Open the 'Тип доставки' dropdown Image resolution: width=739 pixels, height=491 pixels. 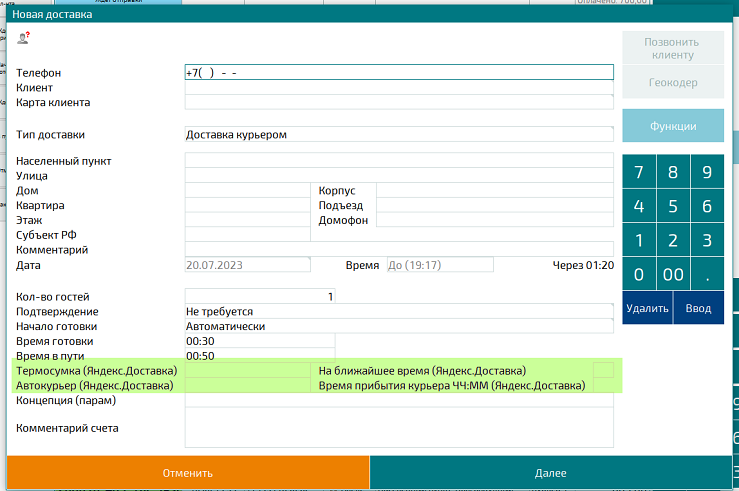pos(398,134)
